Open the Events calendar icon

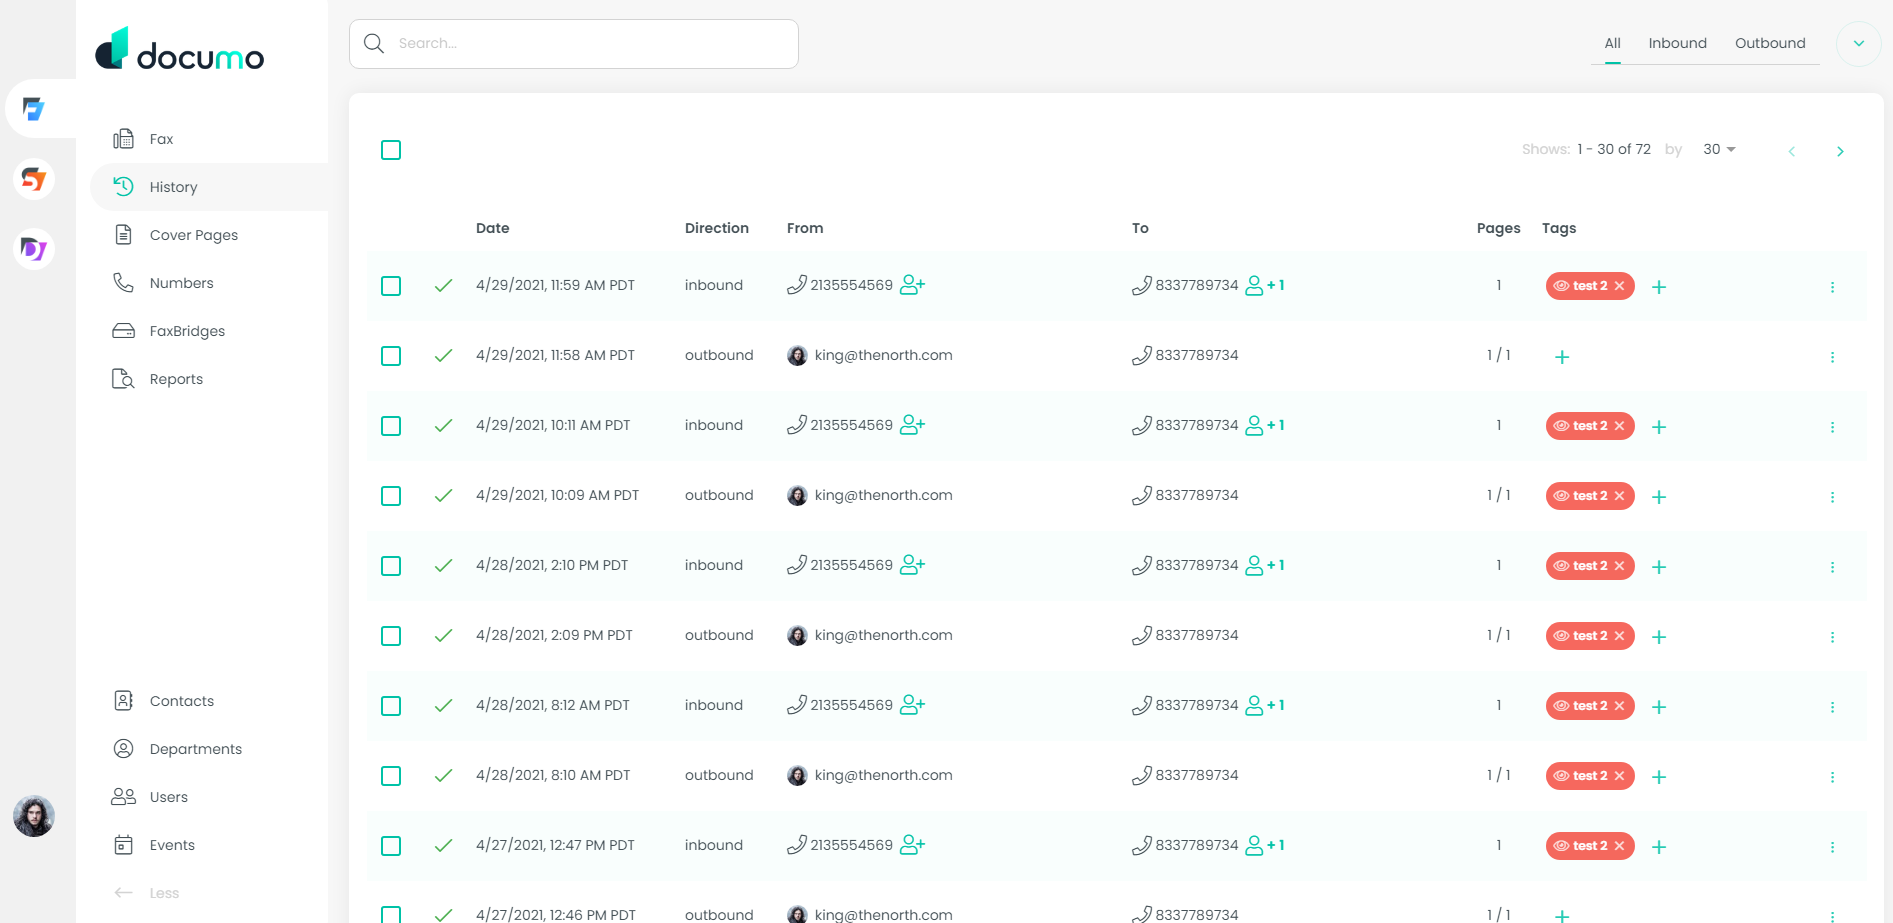(x=124, y=845)
